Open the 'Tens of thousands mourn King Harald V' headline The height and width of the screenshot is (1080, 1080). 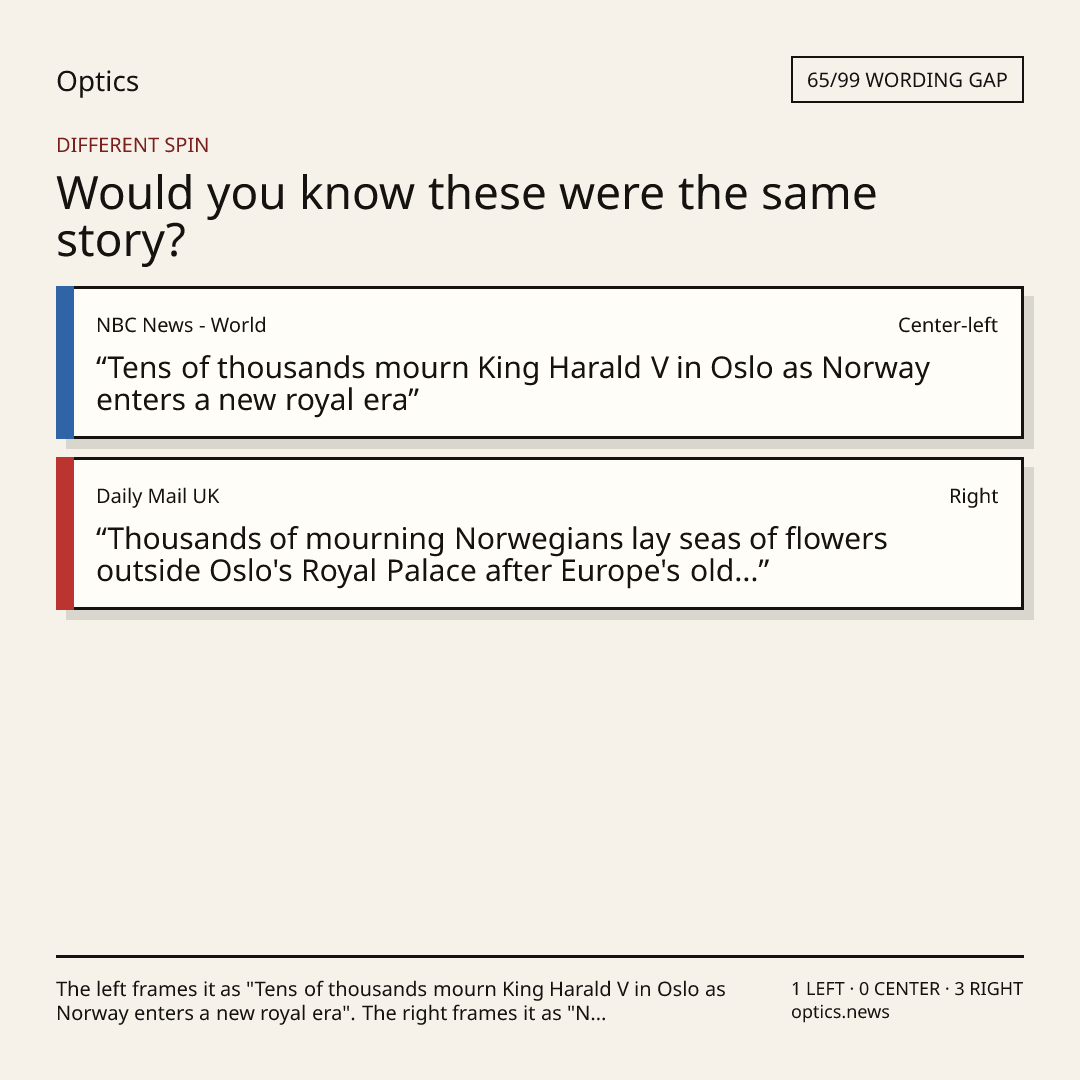click(x=512, y=384)
